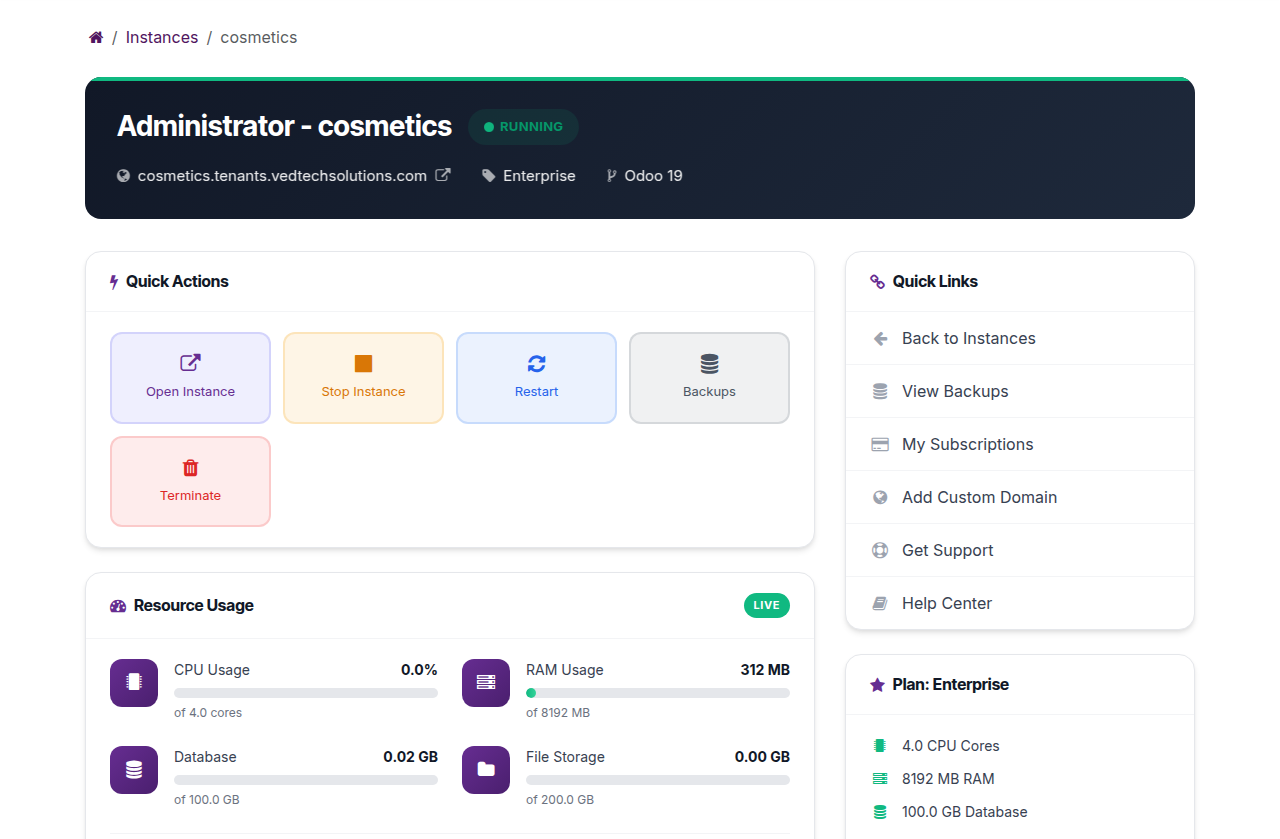Click the memory icon beside 8192 MB RAM
The image size is (1280, 839).
click(880, 779)
